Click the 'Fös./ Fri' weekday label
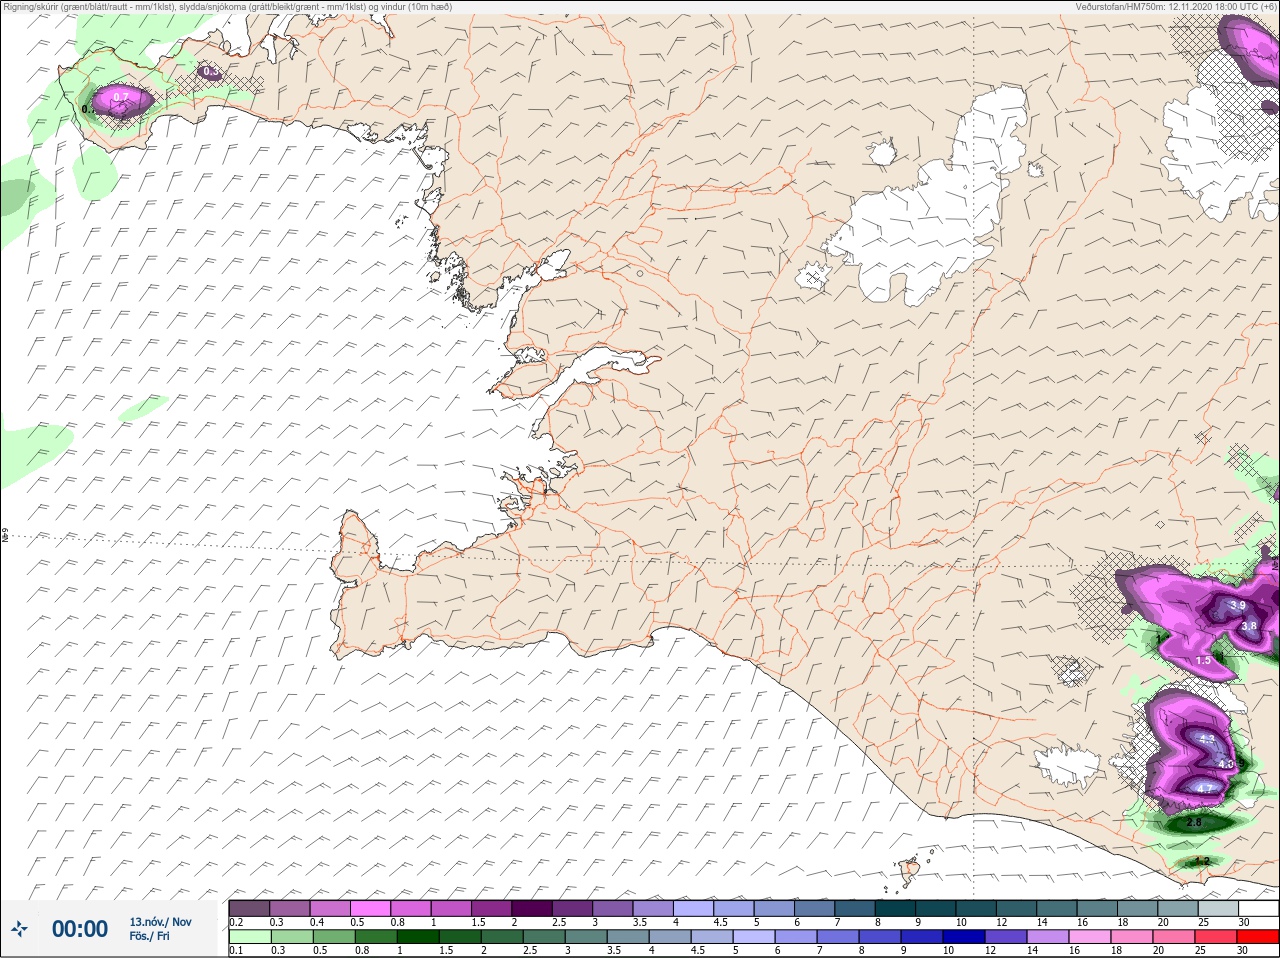This screenshot has height=958, width=1280. 149,936
